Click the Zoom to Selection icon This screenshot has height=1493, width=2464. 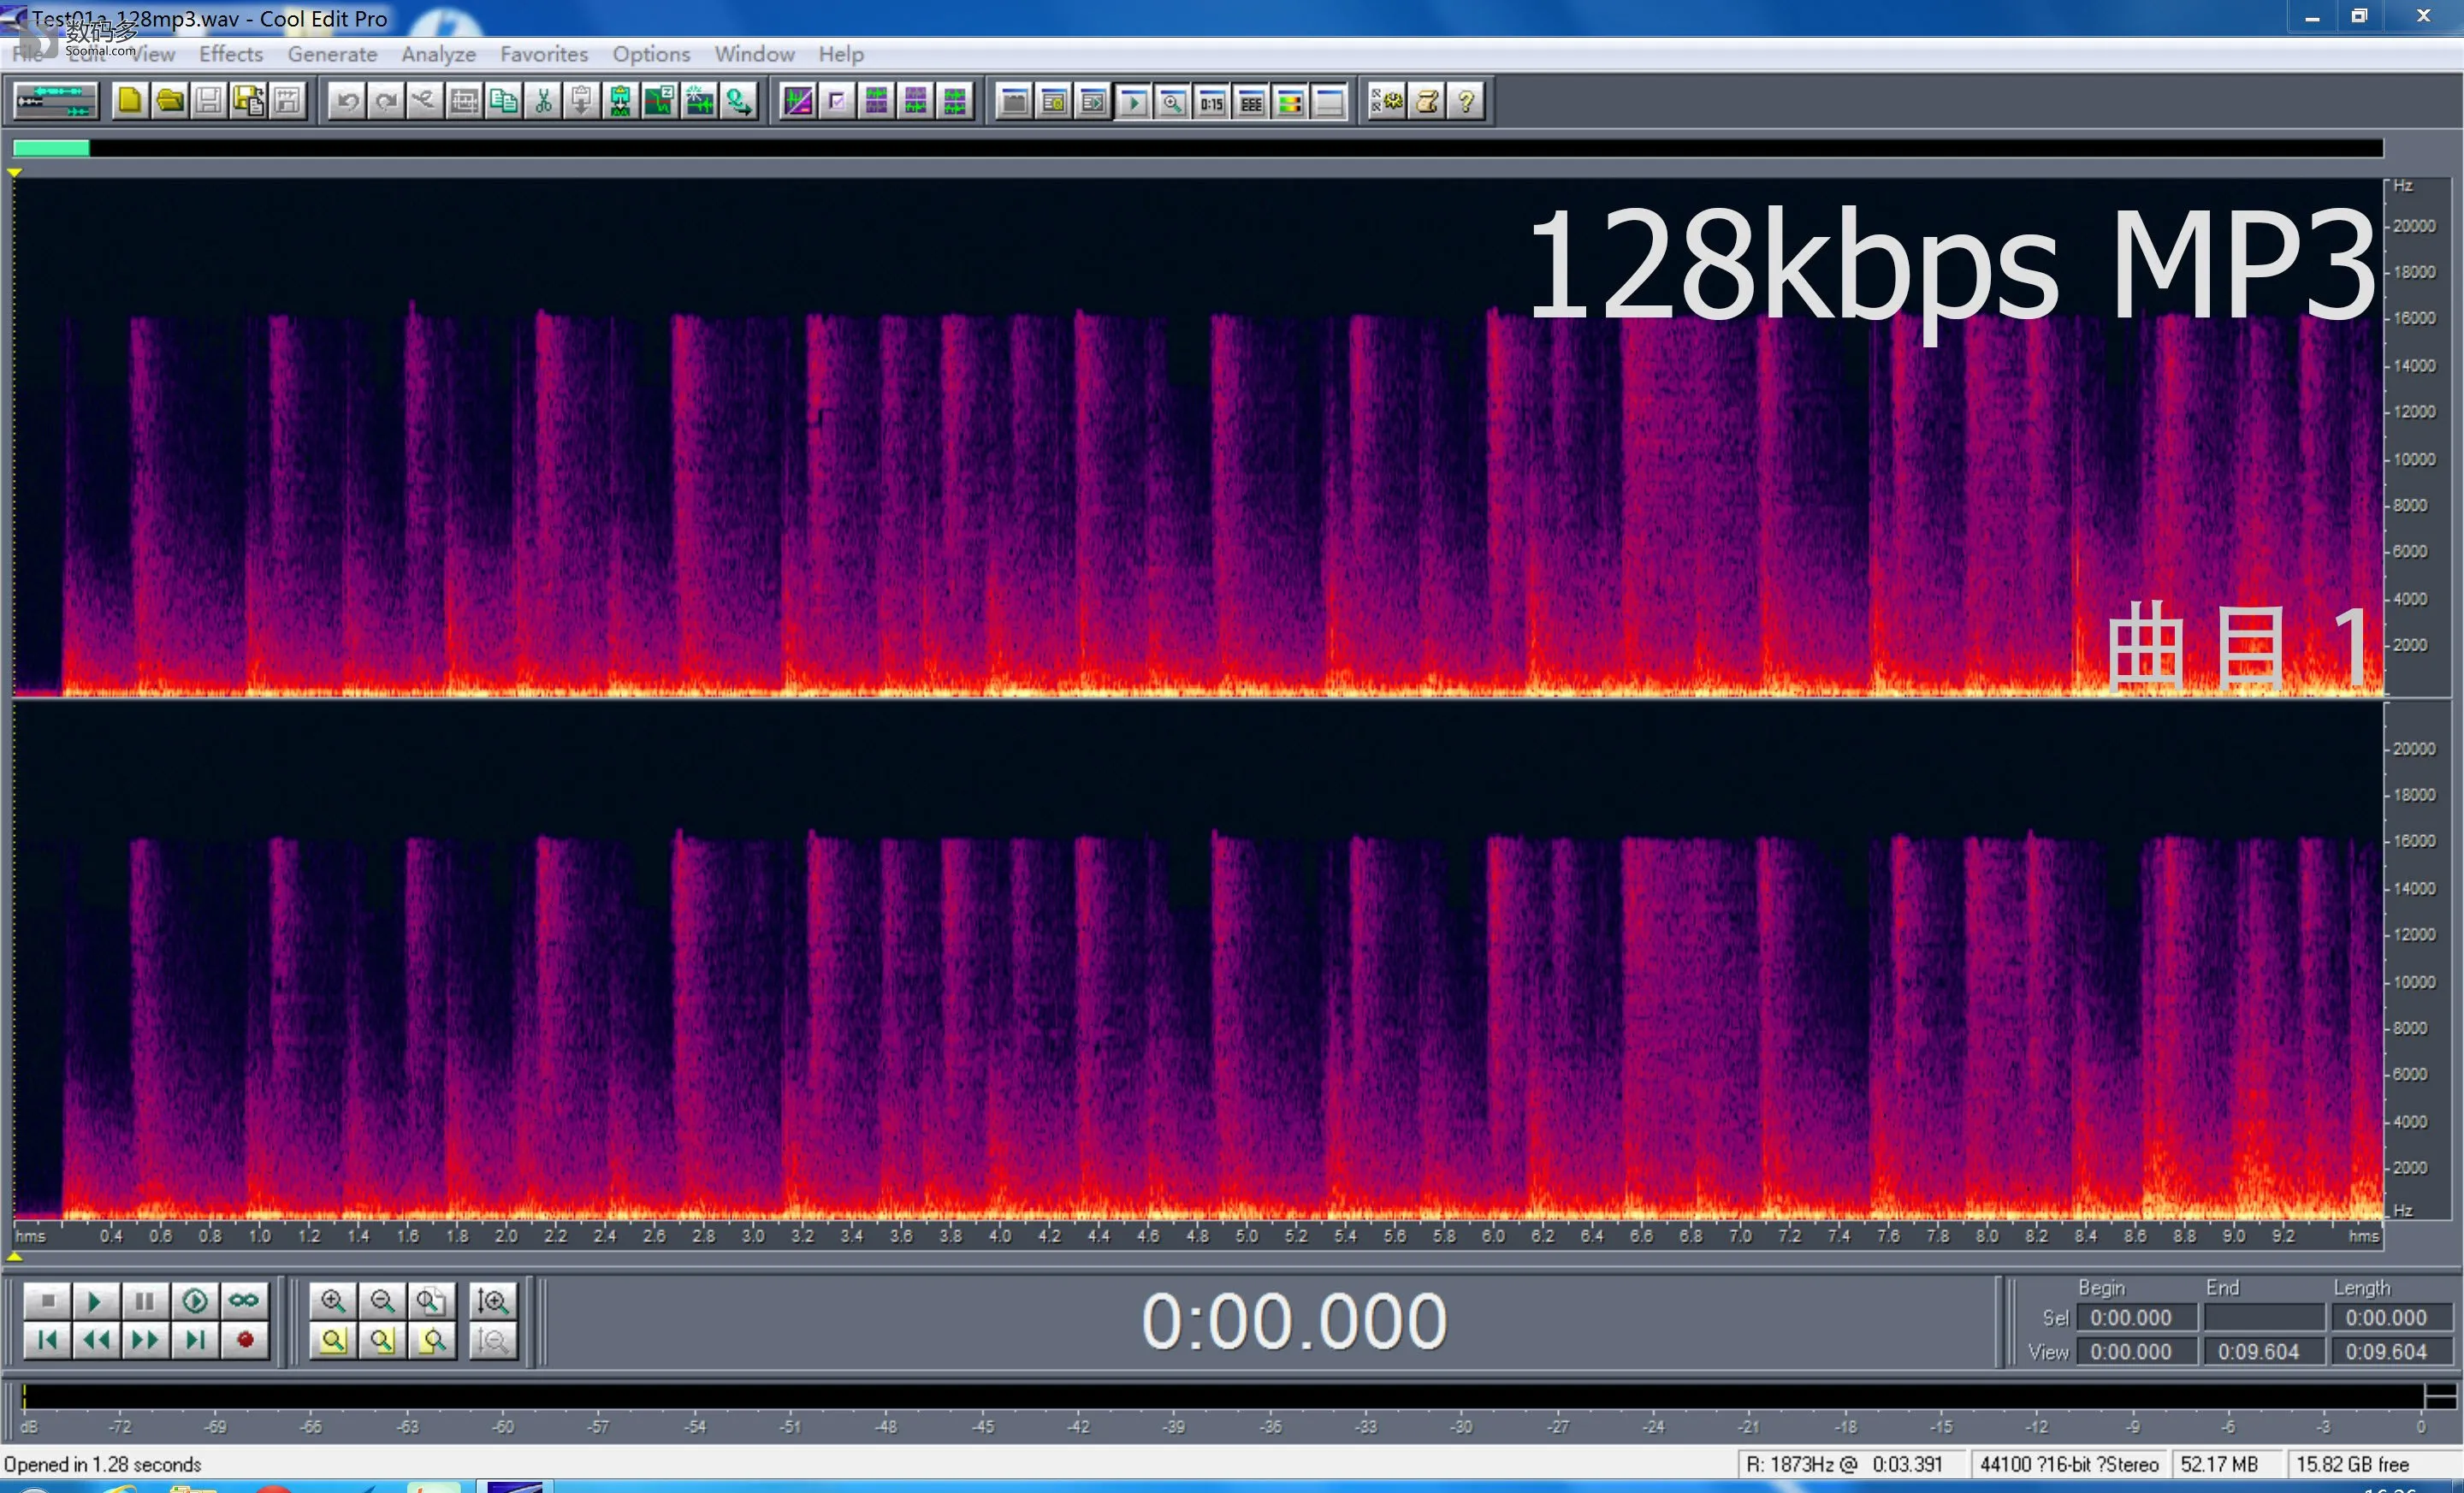pyautogui.click(x=333, y=1340)
